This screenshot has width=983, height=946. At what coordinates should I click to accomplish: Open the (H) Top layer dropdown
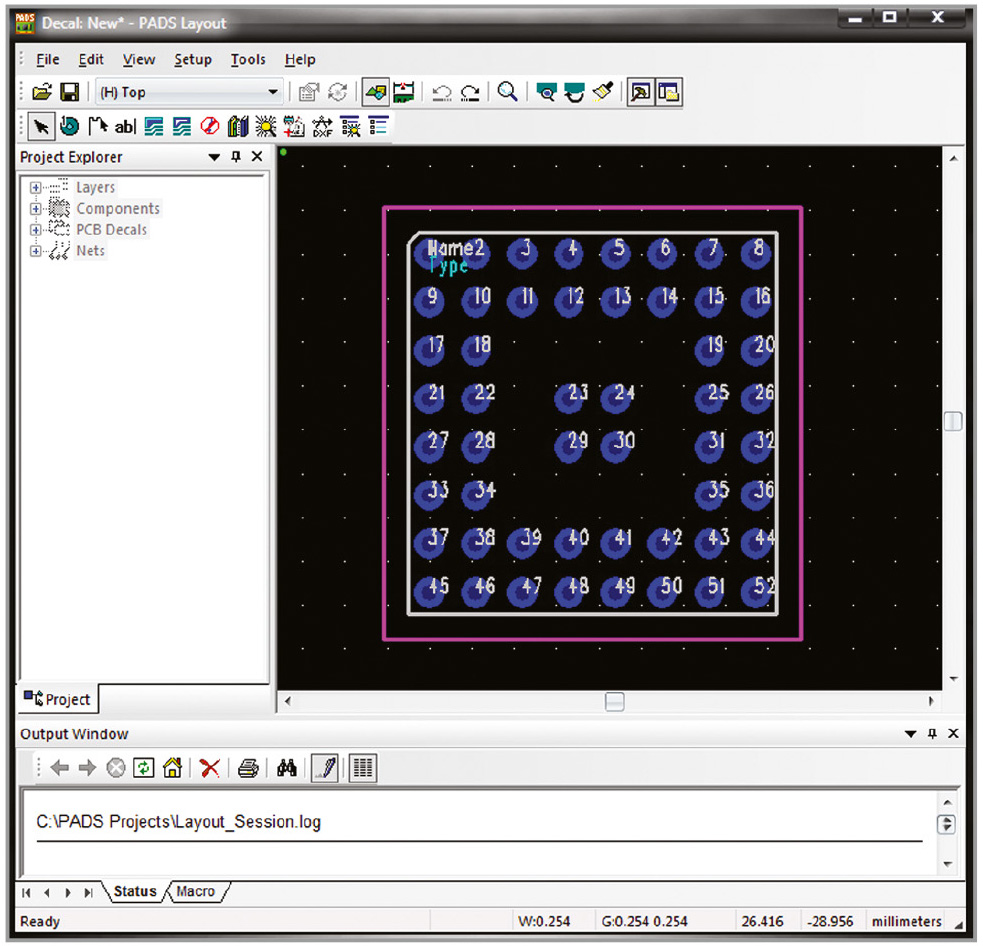pyautogui.click(x=273, y=92)
